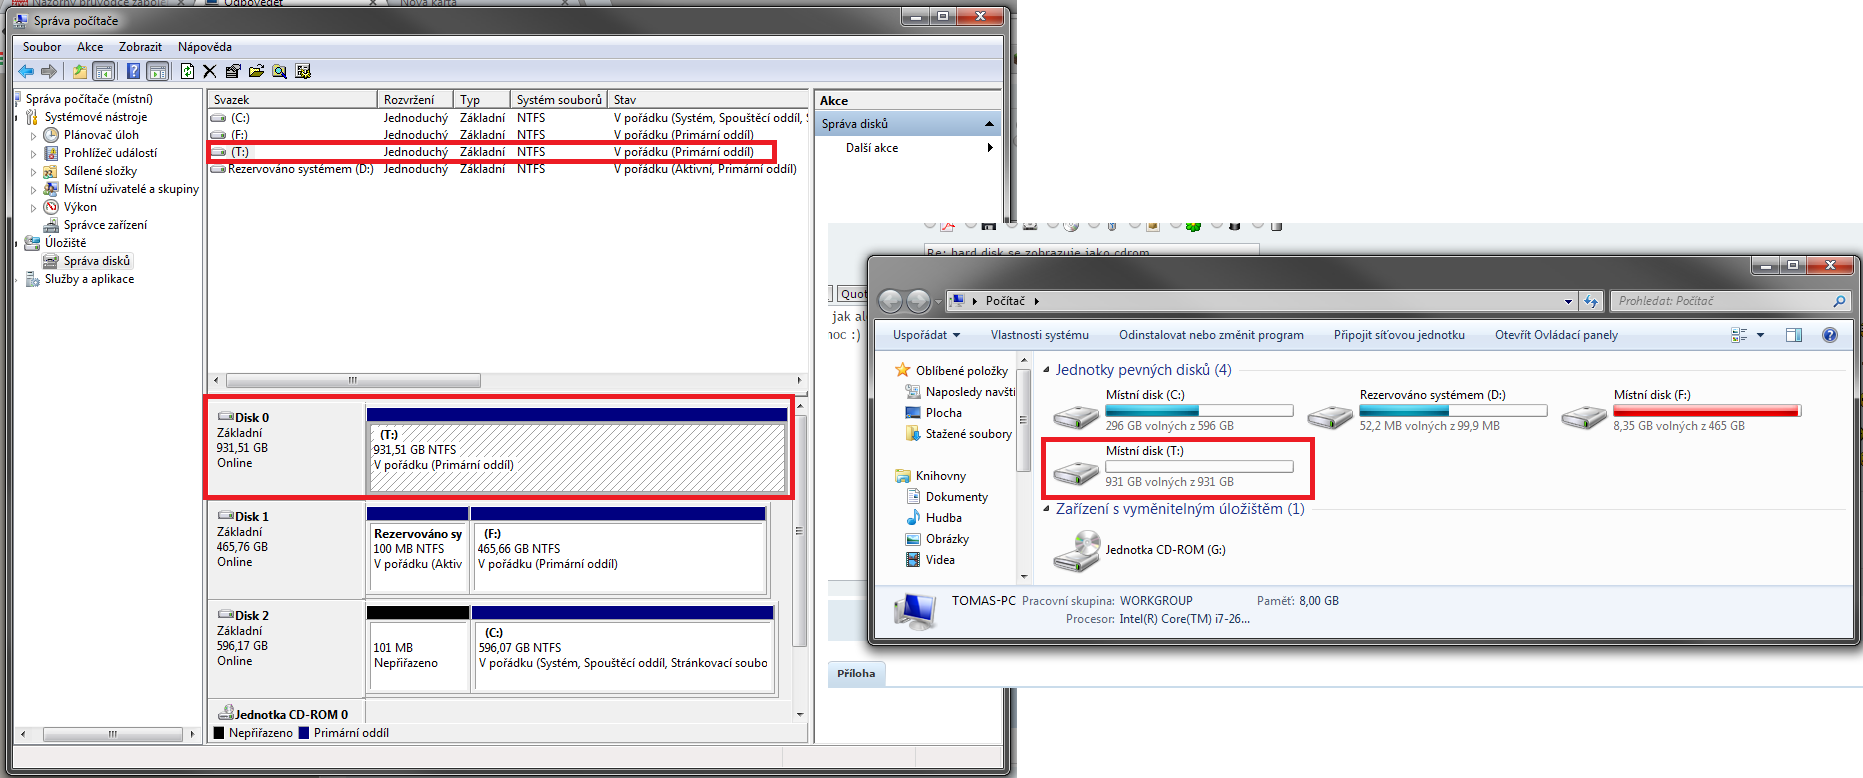Image resolution: width=1863 pixels, height=778 pixels.
Task: Click Odinstalovat nebo změnit program
Action: (x=1211, y=335)
